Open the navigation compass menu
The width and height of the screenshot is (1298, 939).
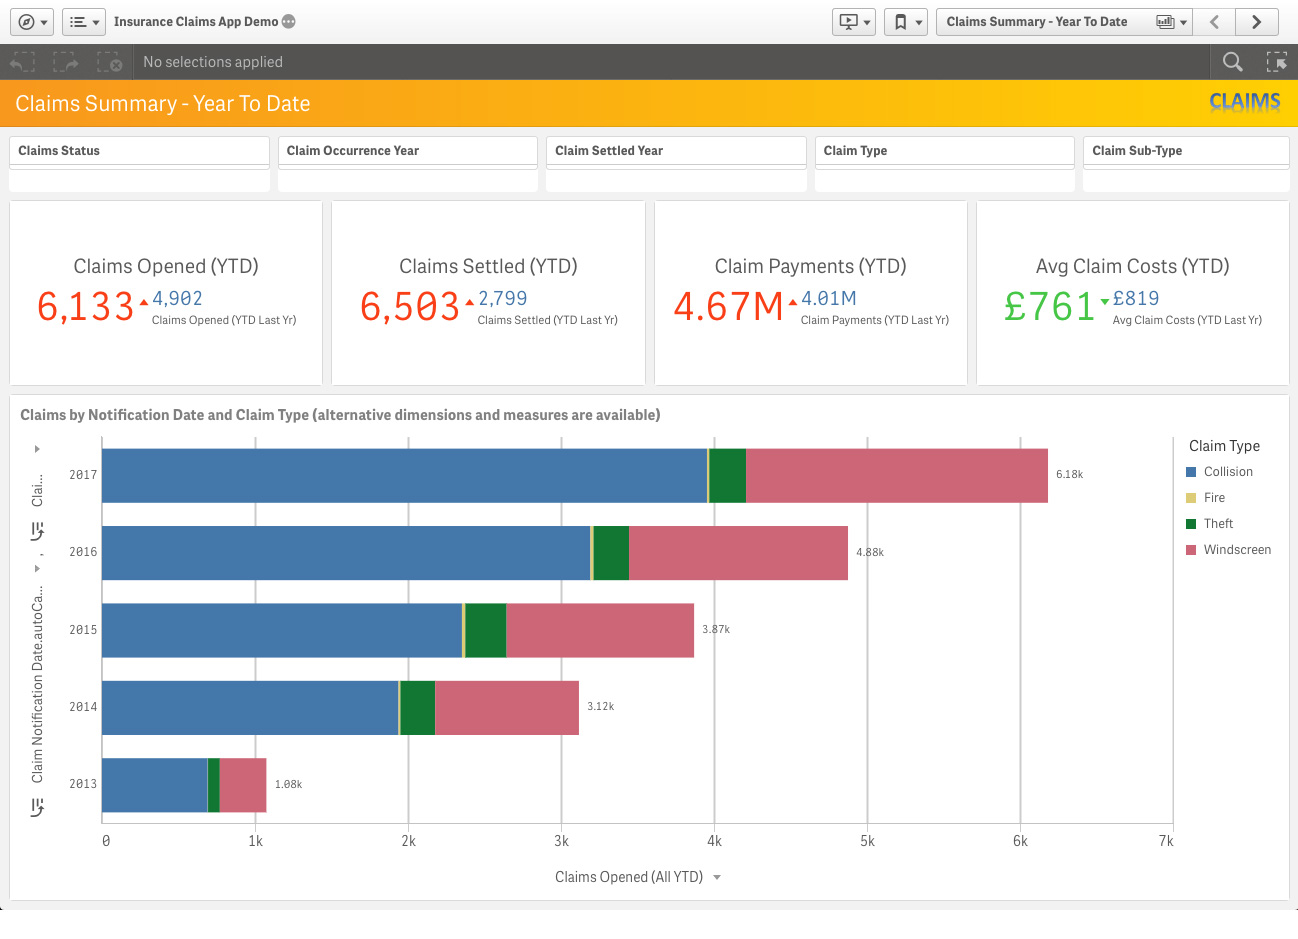tap(33, 22)
